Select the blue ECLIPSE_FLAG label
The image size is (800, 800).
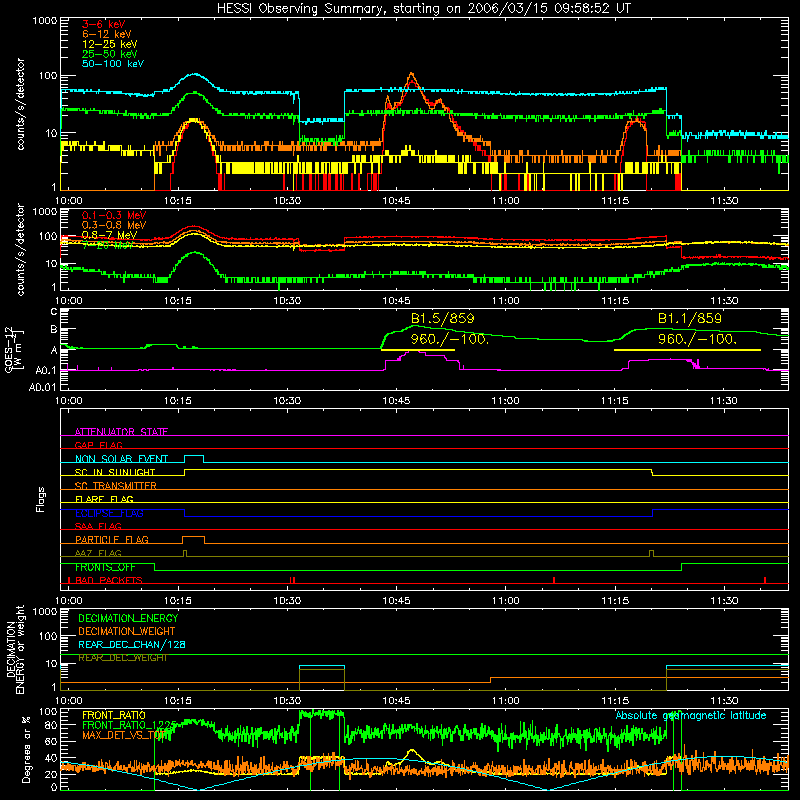pyautogui.click(x=109, y=513)
